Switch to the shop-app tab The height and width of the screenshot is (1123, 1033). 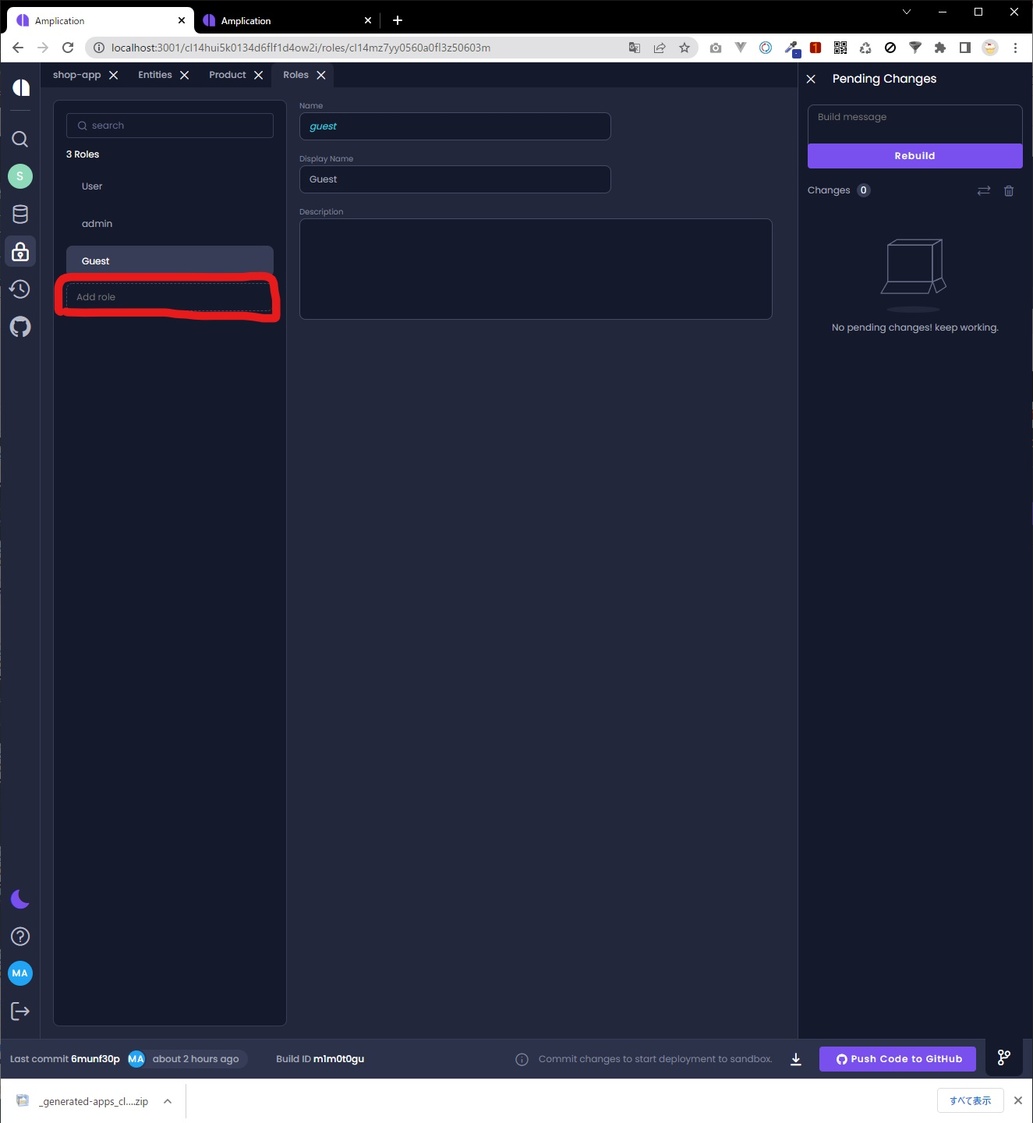77,74
